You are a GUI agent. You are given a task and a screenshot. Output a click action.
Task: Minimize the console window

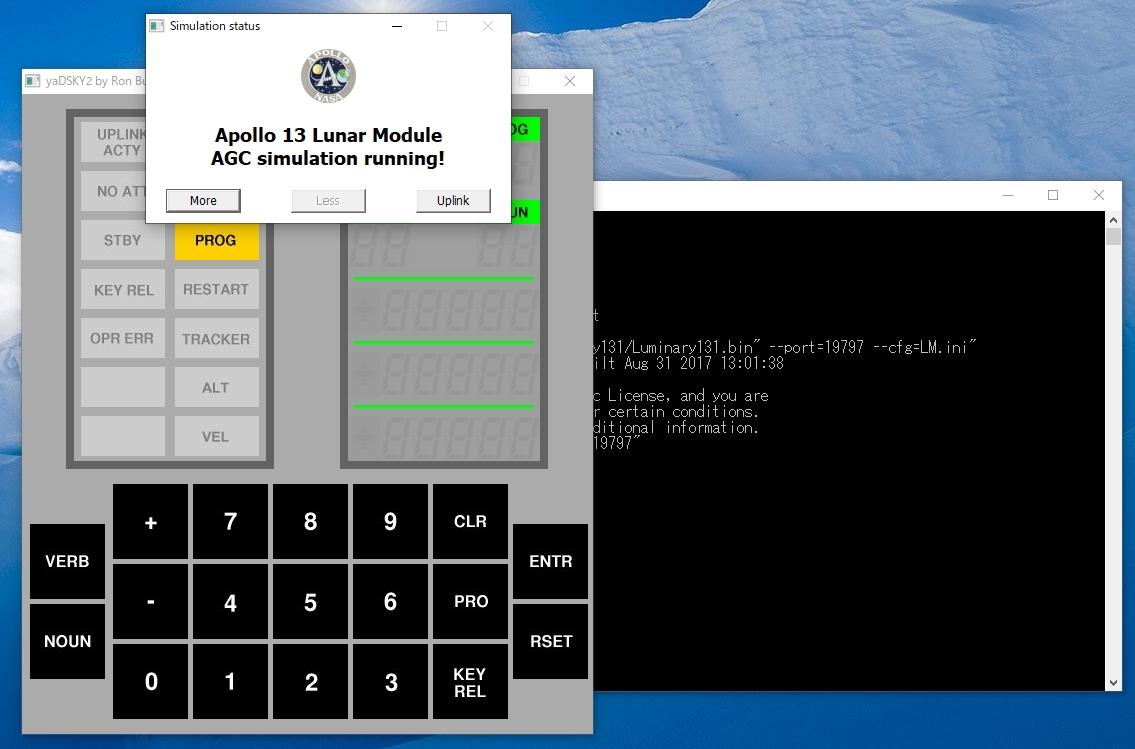pyautogui.click(x=1008, y=195)
